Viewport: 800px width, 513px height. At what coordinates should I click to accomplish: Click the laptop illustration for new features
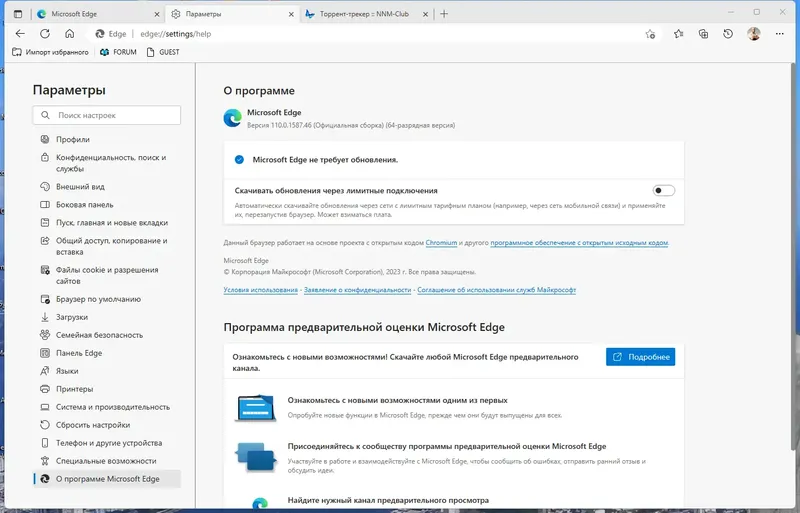[255, 407]
